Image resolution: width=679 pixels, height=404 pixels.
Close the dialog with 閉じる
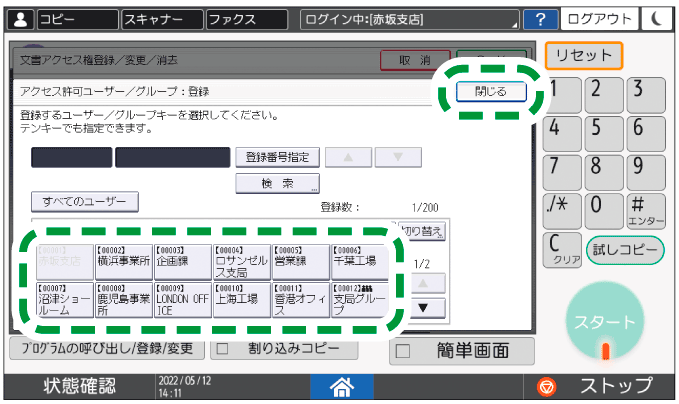click(x=491, y=92)
